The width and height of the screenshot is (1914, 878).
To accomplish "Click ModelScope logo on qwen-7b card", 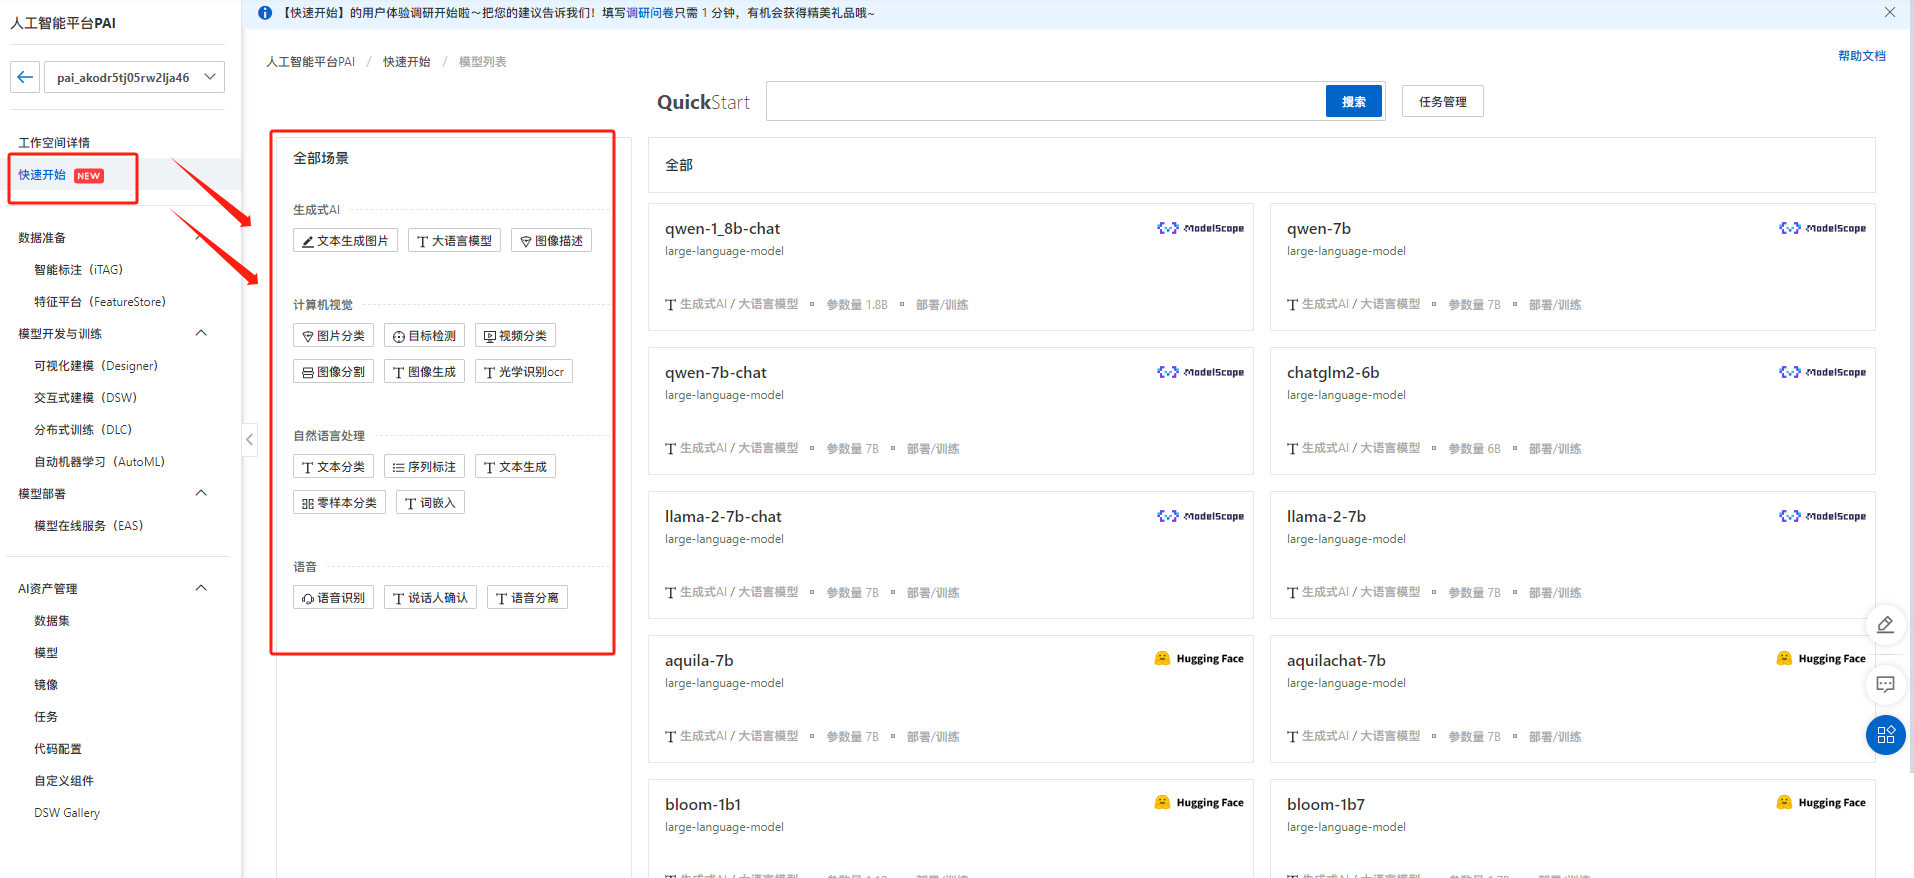I will (x=1822, y=228).
